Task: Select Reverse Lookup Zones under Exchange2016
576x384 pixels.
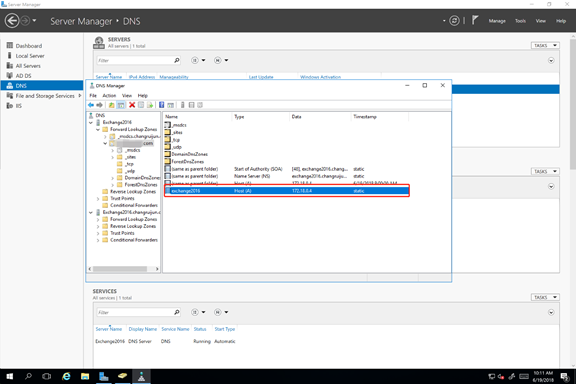Action: pyautogui.click(x=133, y=192)
